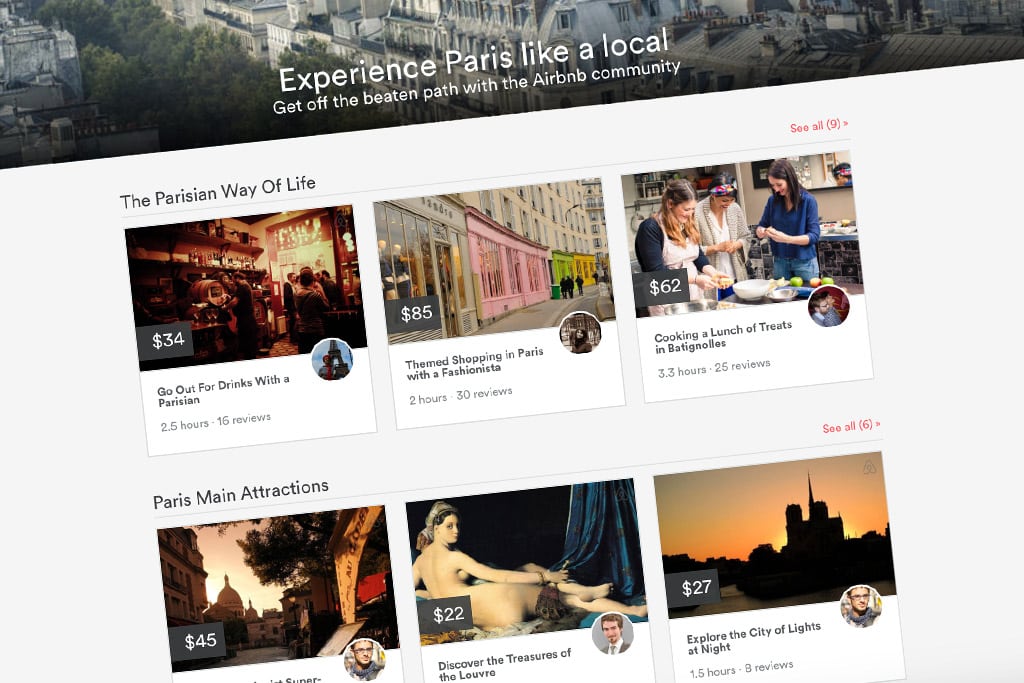Screen dimensions: 1024x683
Task: Click See all (6) for Paris Main Attractions
Action: (x=851, y=426)
